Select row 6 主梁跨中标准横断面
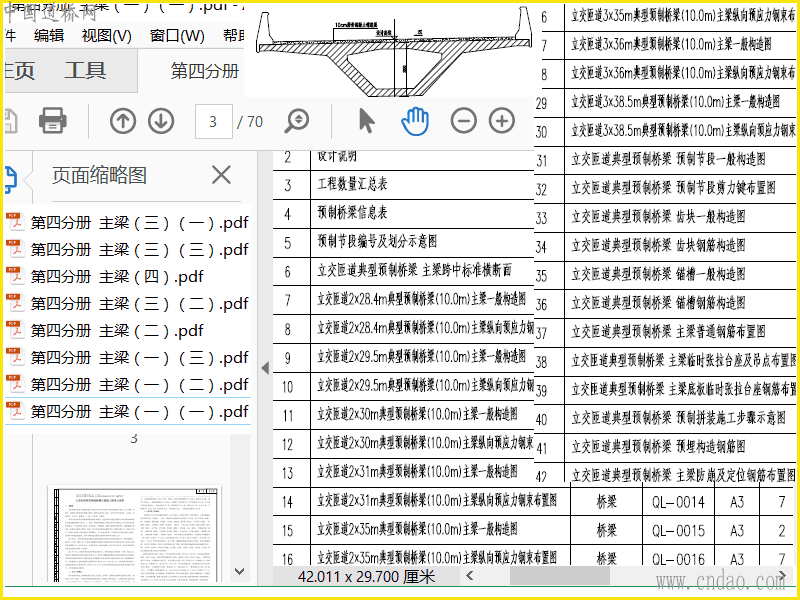 pyautogui.click(x=403, y=271)
